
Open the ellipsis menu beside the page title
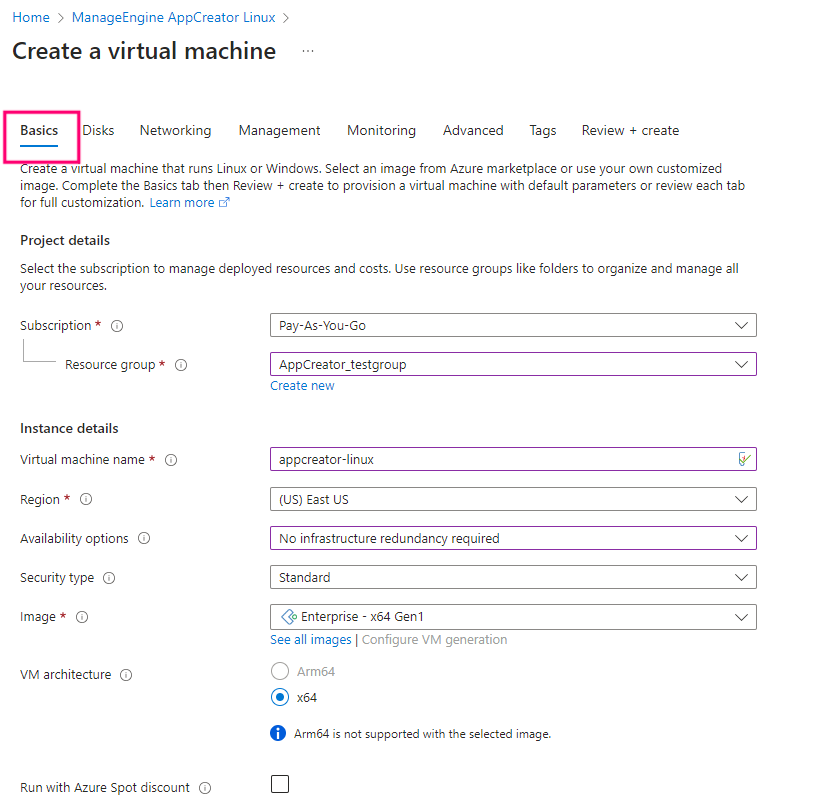[308, 51]
